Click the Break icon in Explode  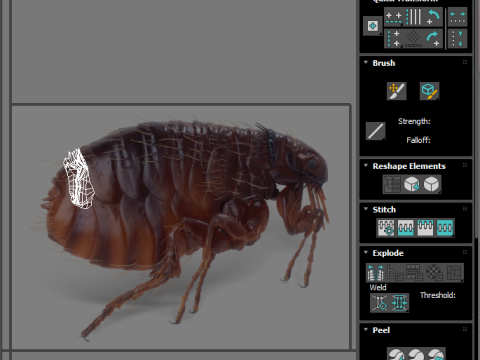[x=375, y=273]
